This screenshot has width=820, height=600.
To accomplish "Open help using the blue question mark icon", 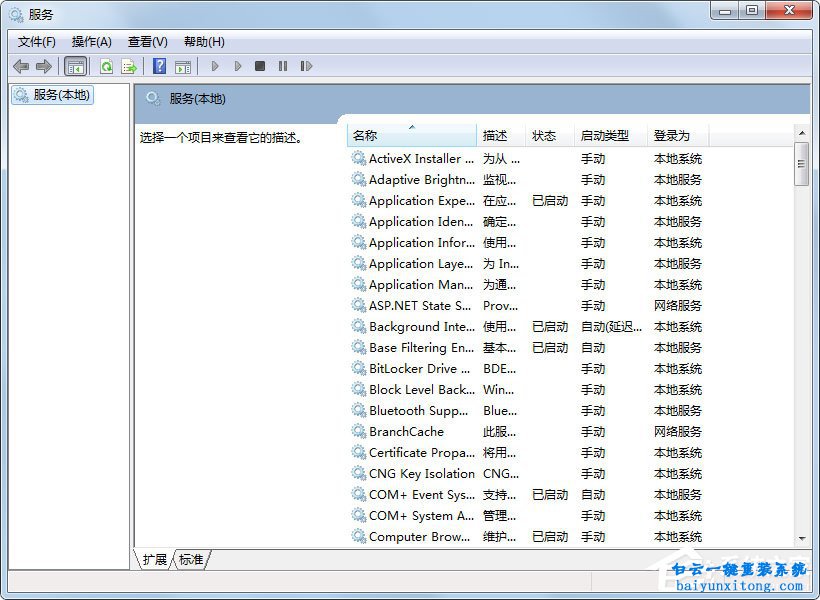I will pyautogui.click(x=159, y=66).
